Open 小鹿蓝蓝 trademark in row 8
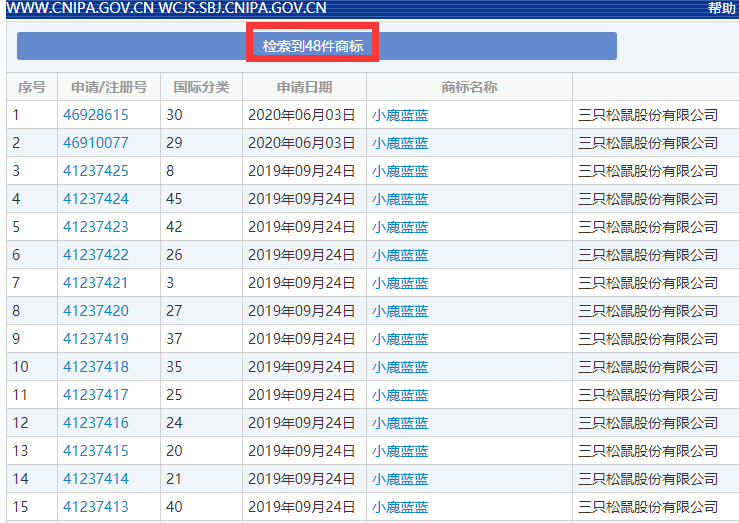Image resolution: width=739 pixels, height=523 pixels. [x=400, y=311]
